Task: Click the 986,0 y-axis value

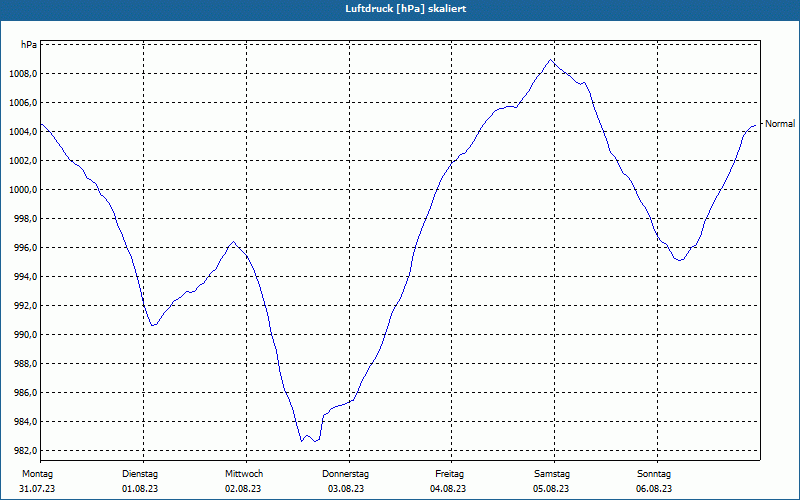Action: pos(25,393)
